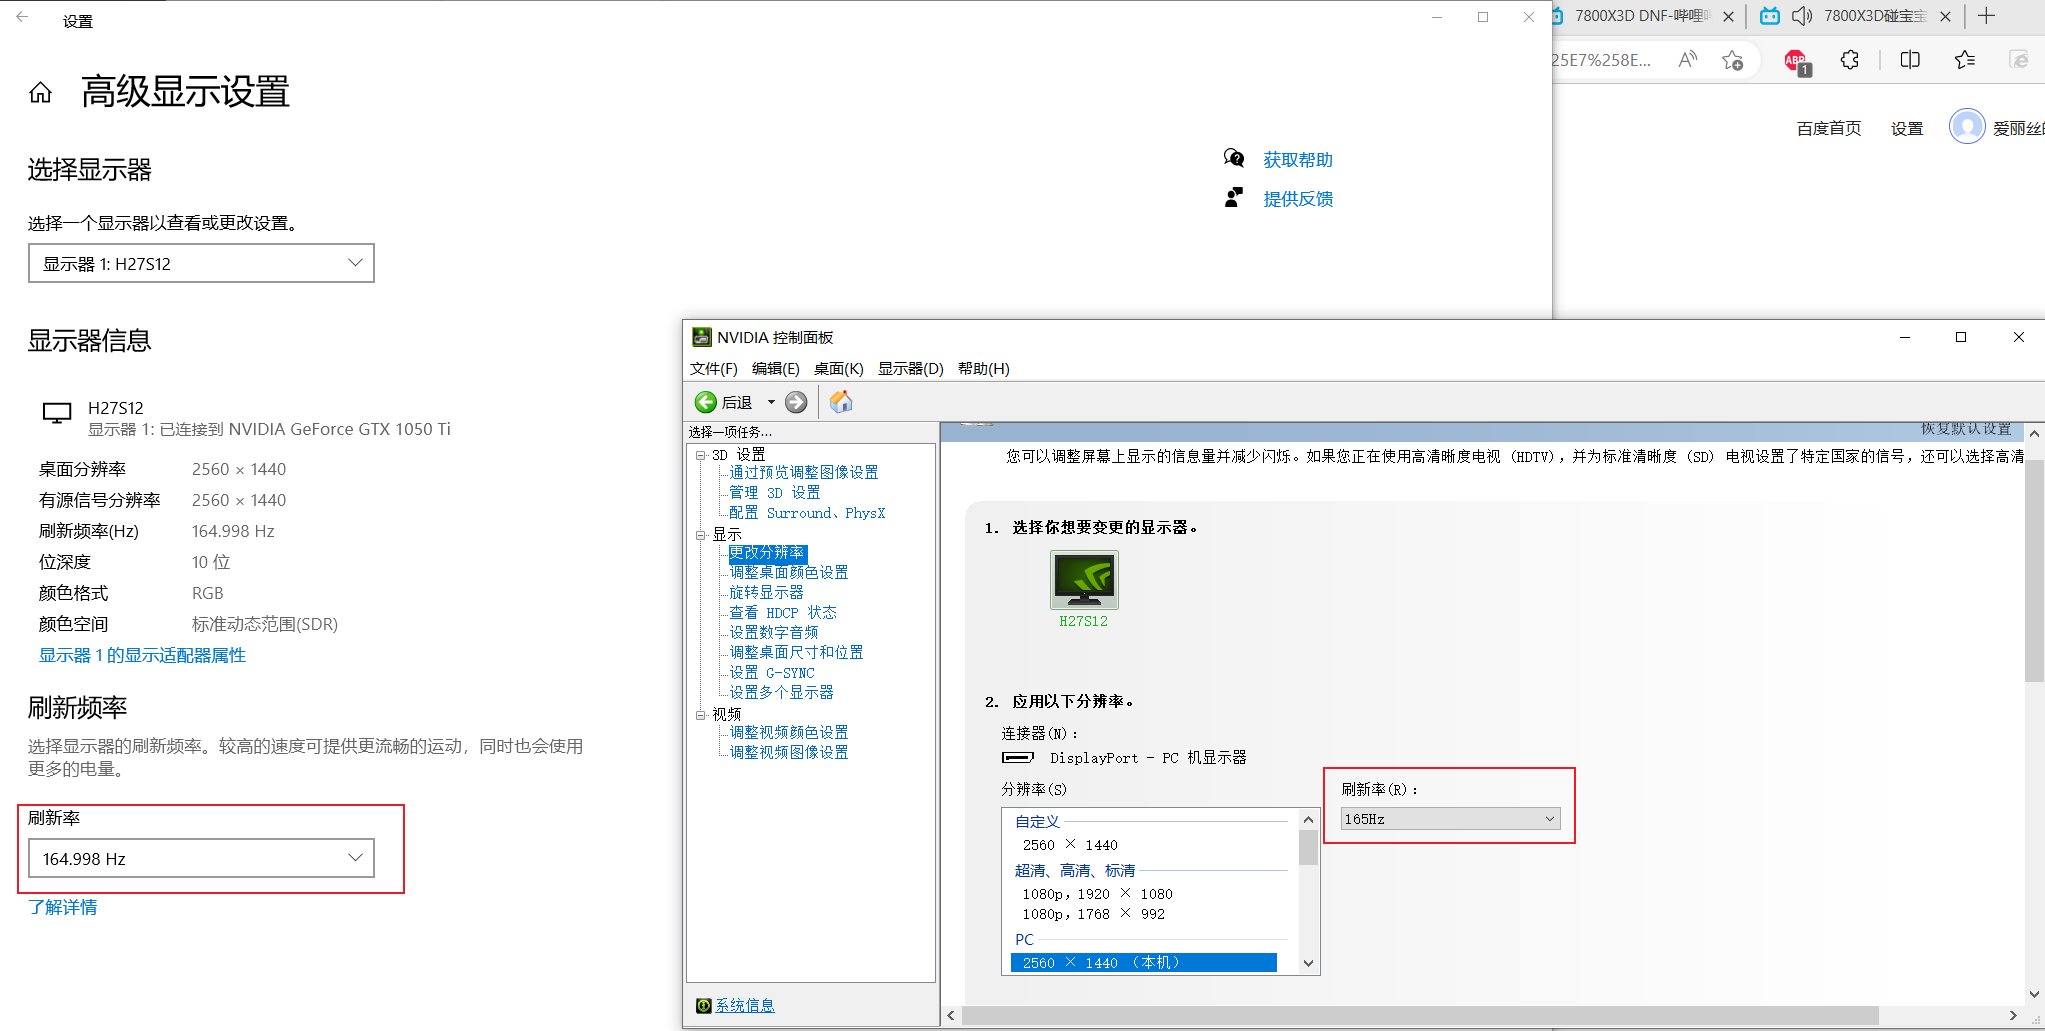Click NVIDIA forward arrow toolbar icon

click(x=796, y=402)
